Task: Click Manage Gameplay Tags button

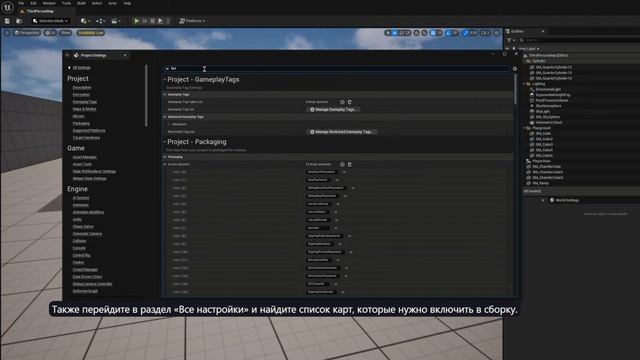Action: (333, 110)
